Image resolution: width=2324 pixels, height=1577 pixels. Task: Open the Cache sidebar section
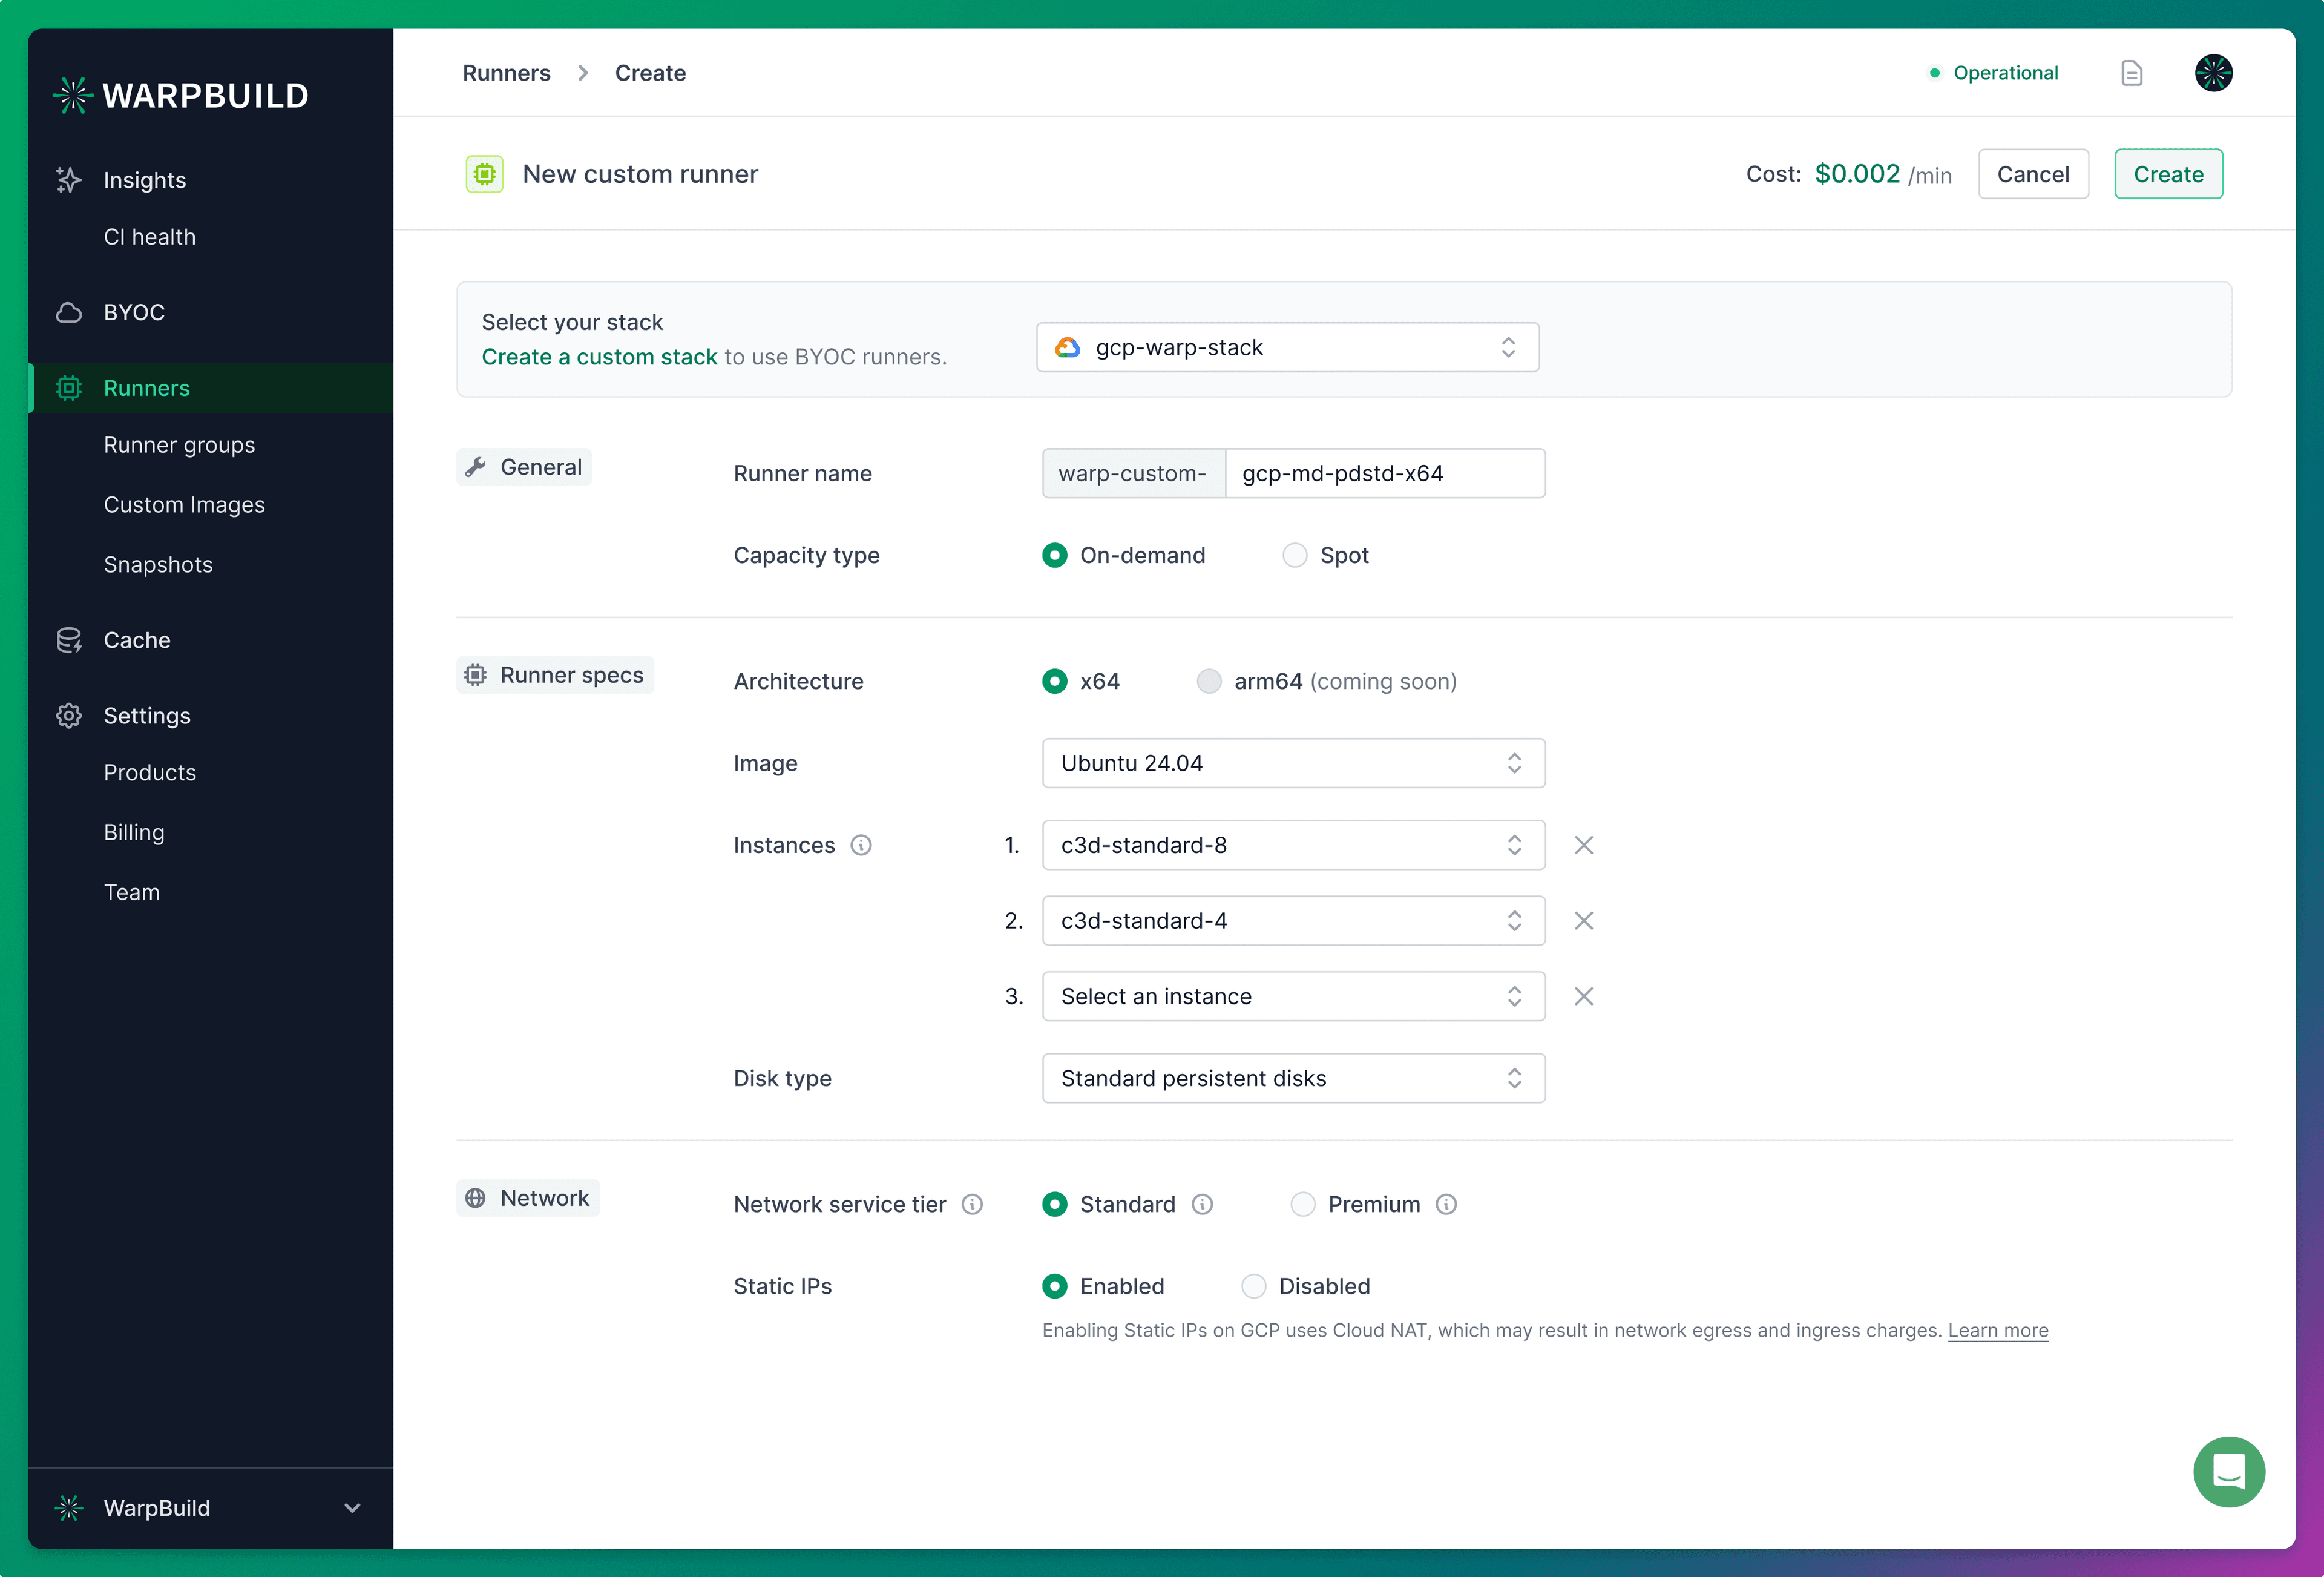(x=137, y=640)
